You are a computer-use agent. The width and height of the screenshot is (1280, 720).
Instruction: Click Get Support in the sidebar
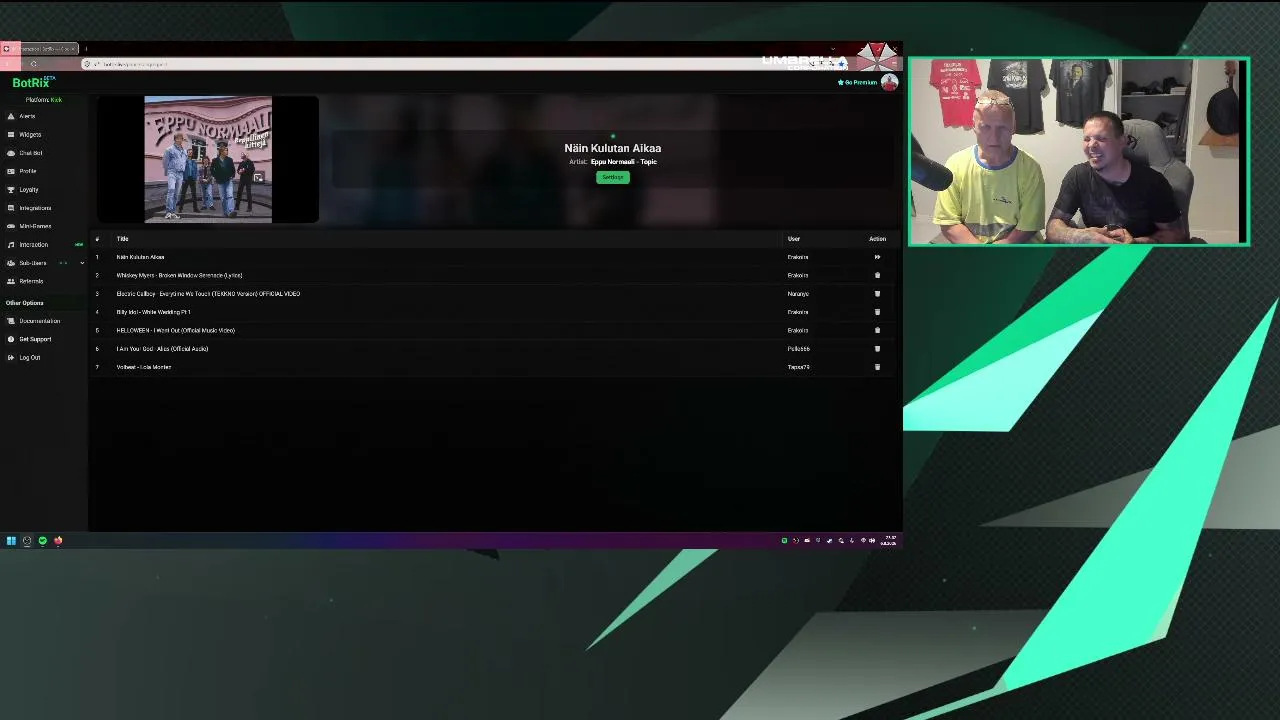coord(35,339)
